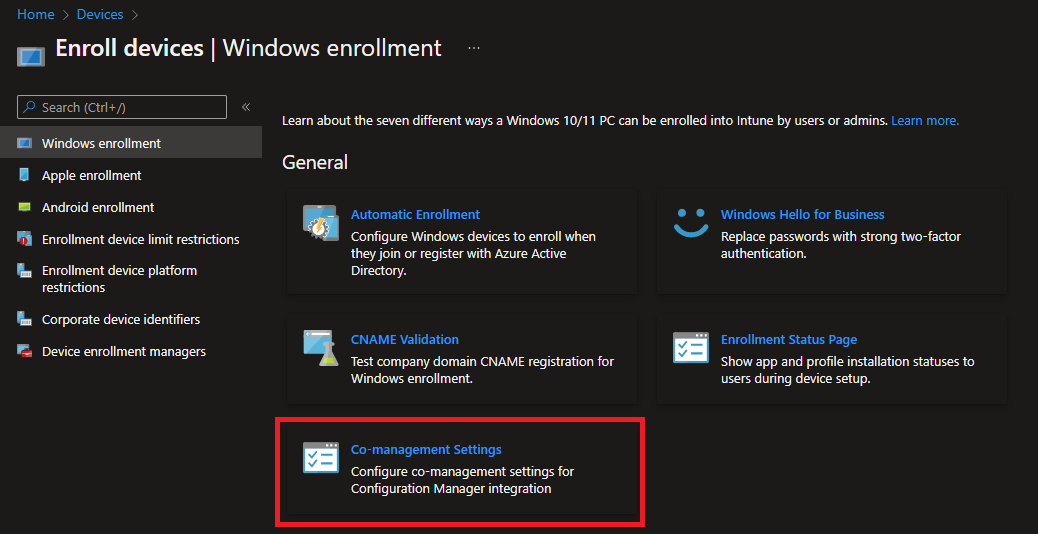Click the Enrollment device platform restrictions icon
This screenshot has width=1038, height=534.
[24, 271]
